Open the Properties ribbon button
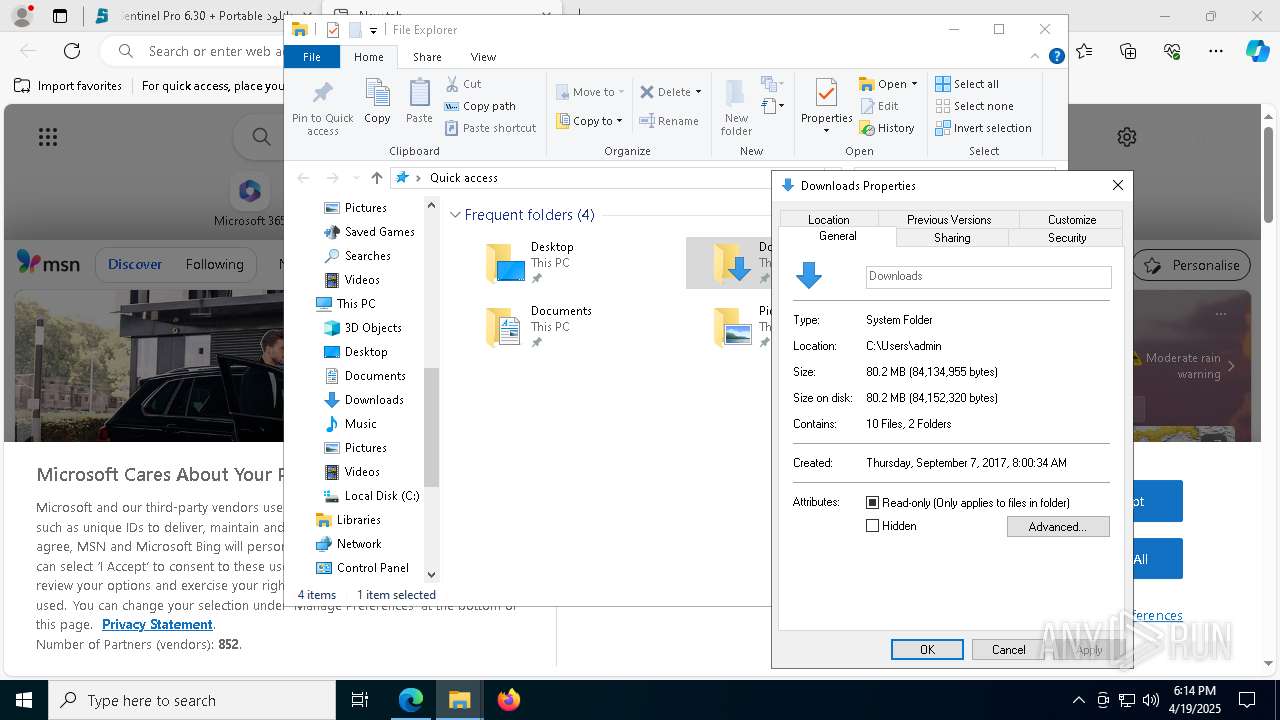This screenshot has height=720, width=1280. (x=826, y=108)
